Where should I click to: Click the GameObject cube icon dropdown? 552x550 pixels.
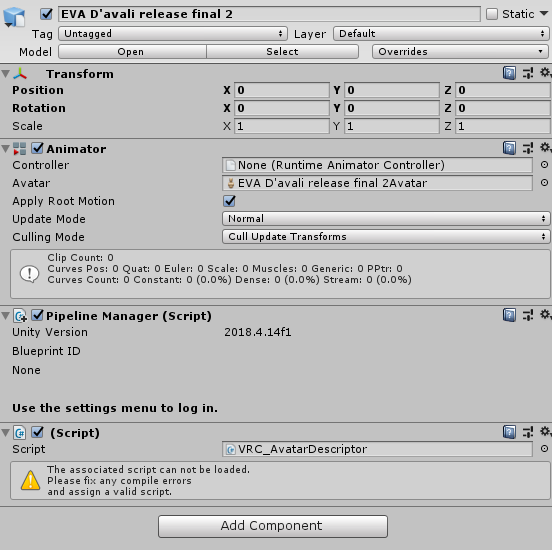[14, 17]
